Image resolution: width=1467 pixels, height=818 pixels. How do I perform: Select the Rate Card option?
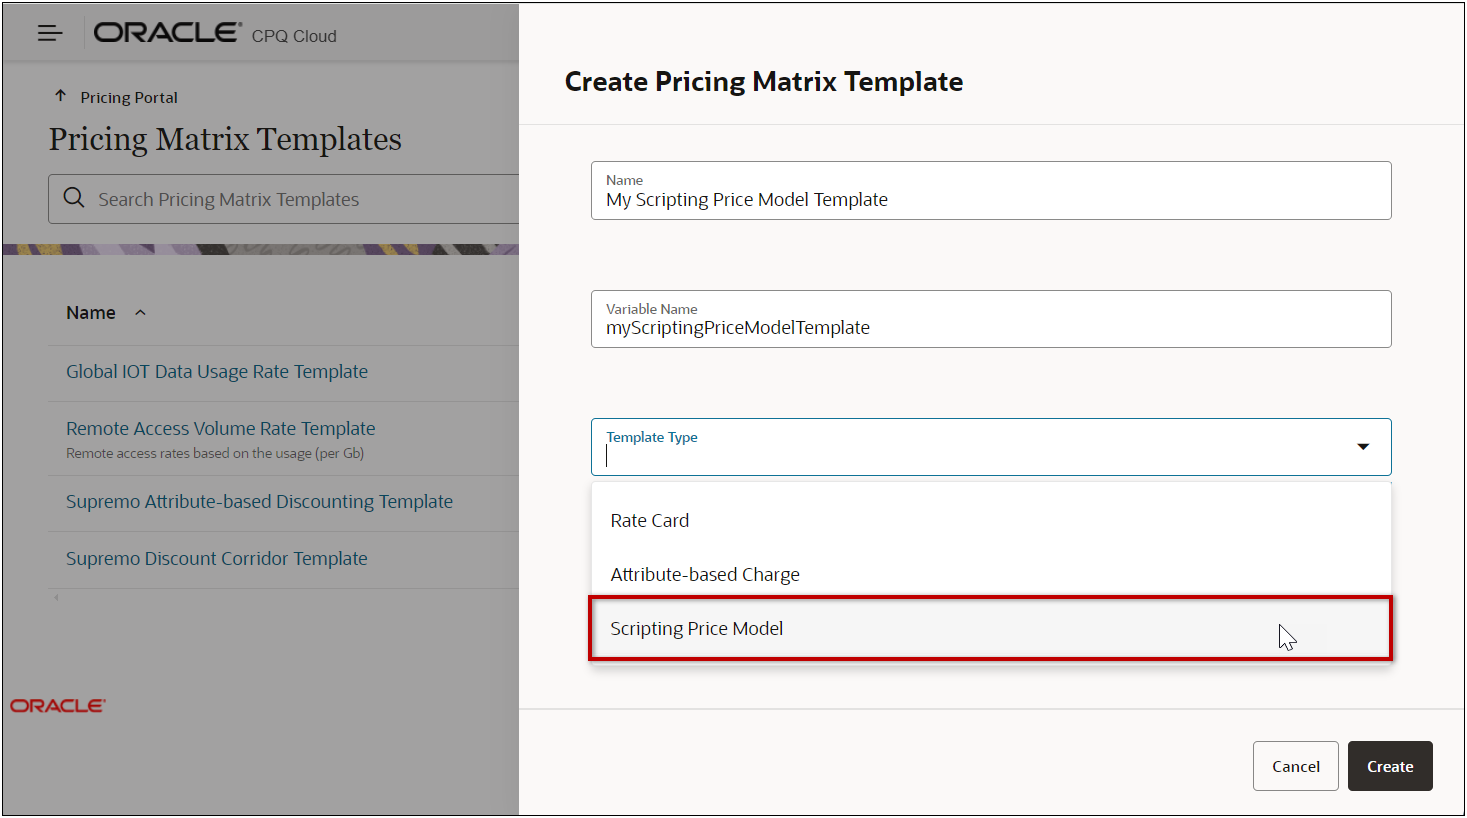coord(991,520)
